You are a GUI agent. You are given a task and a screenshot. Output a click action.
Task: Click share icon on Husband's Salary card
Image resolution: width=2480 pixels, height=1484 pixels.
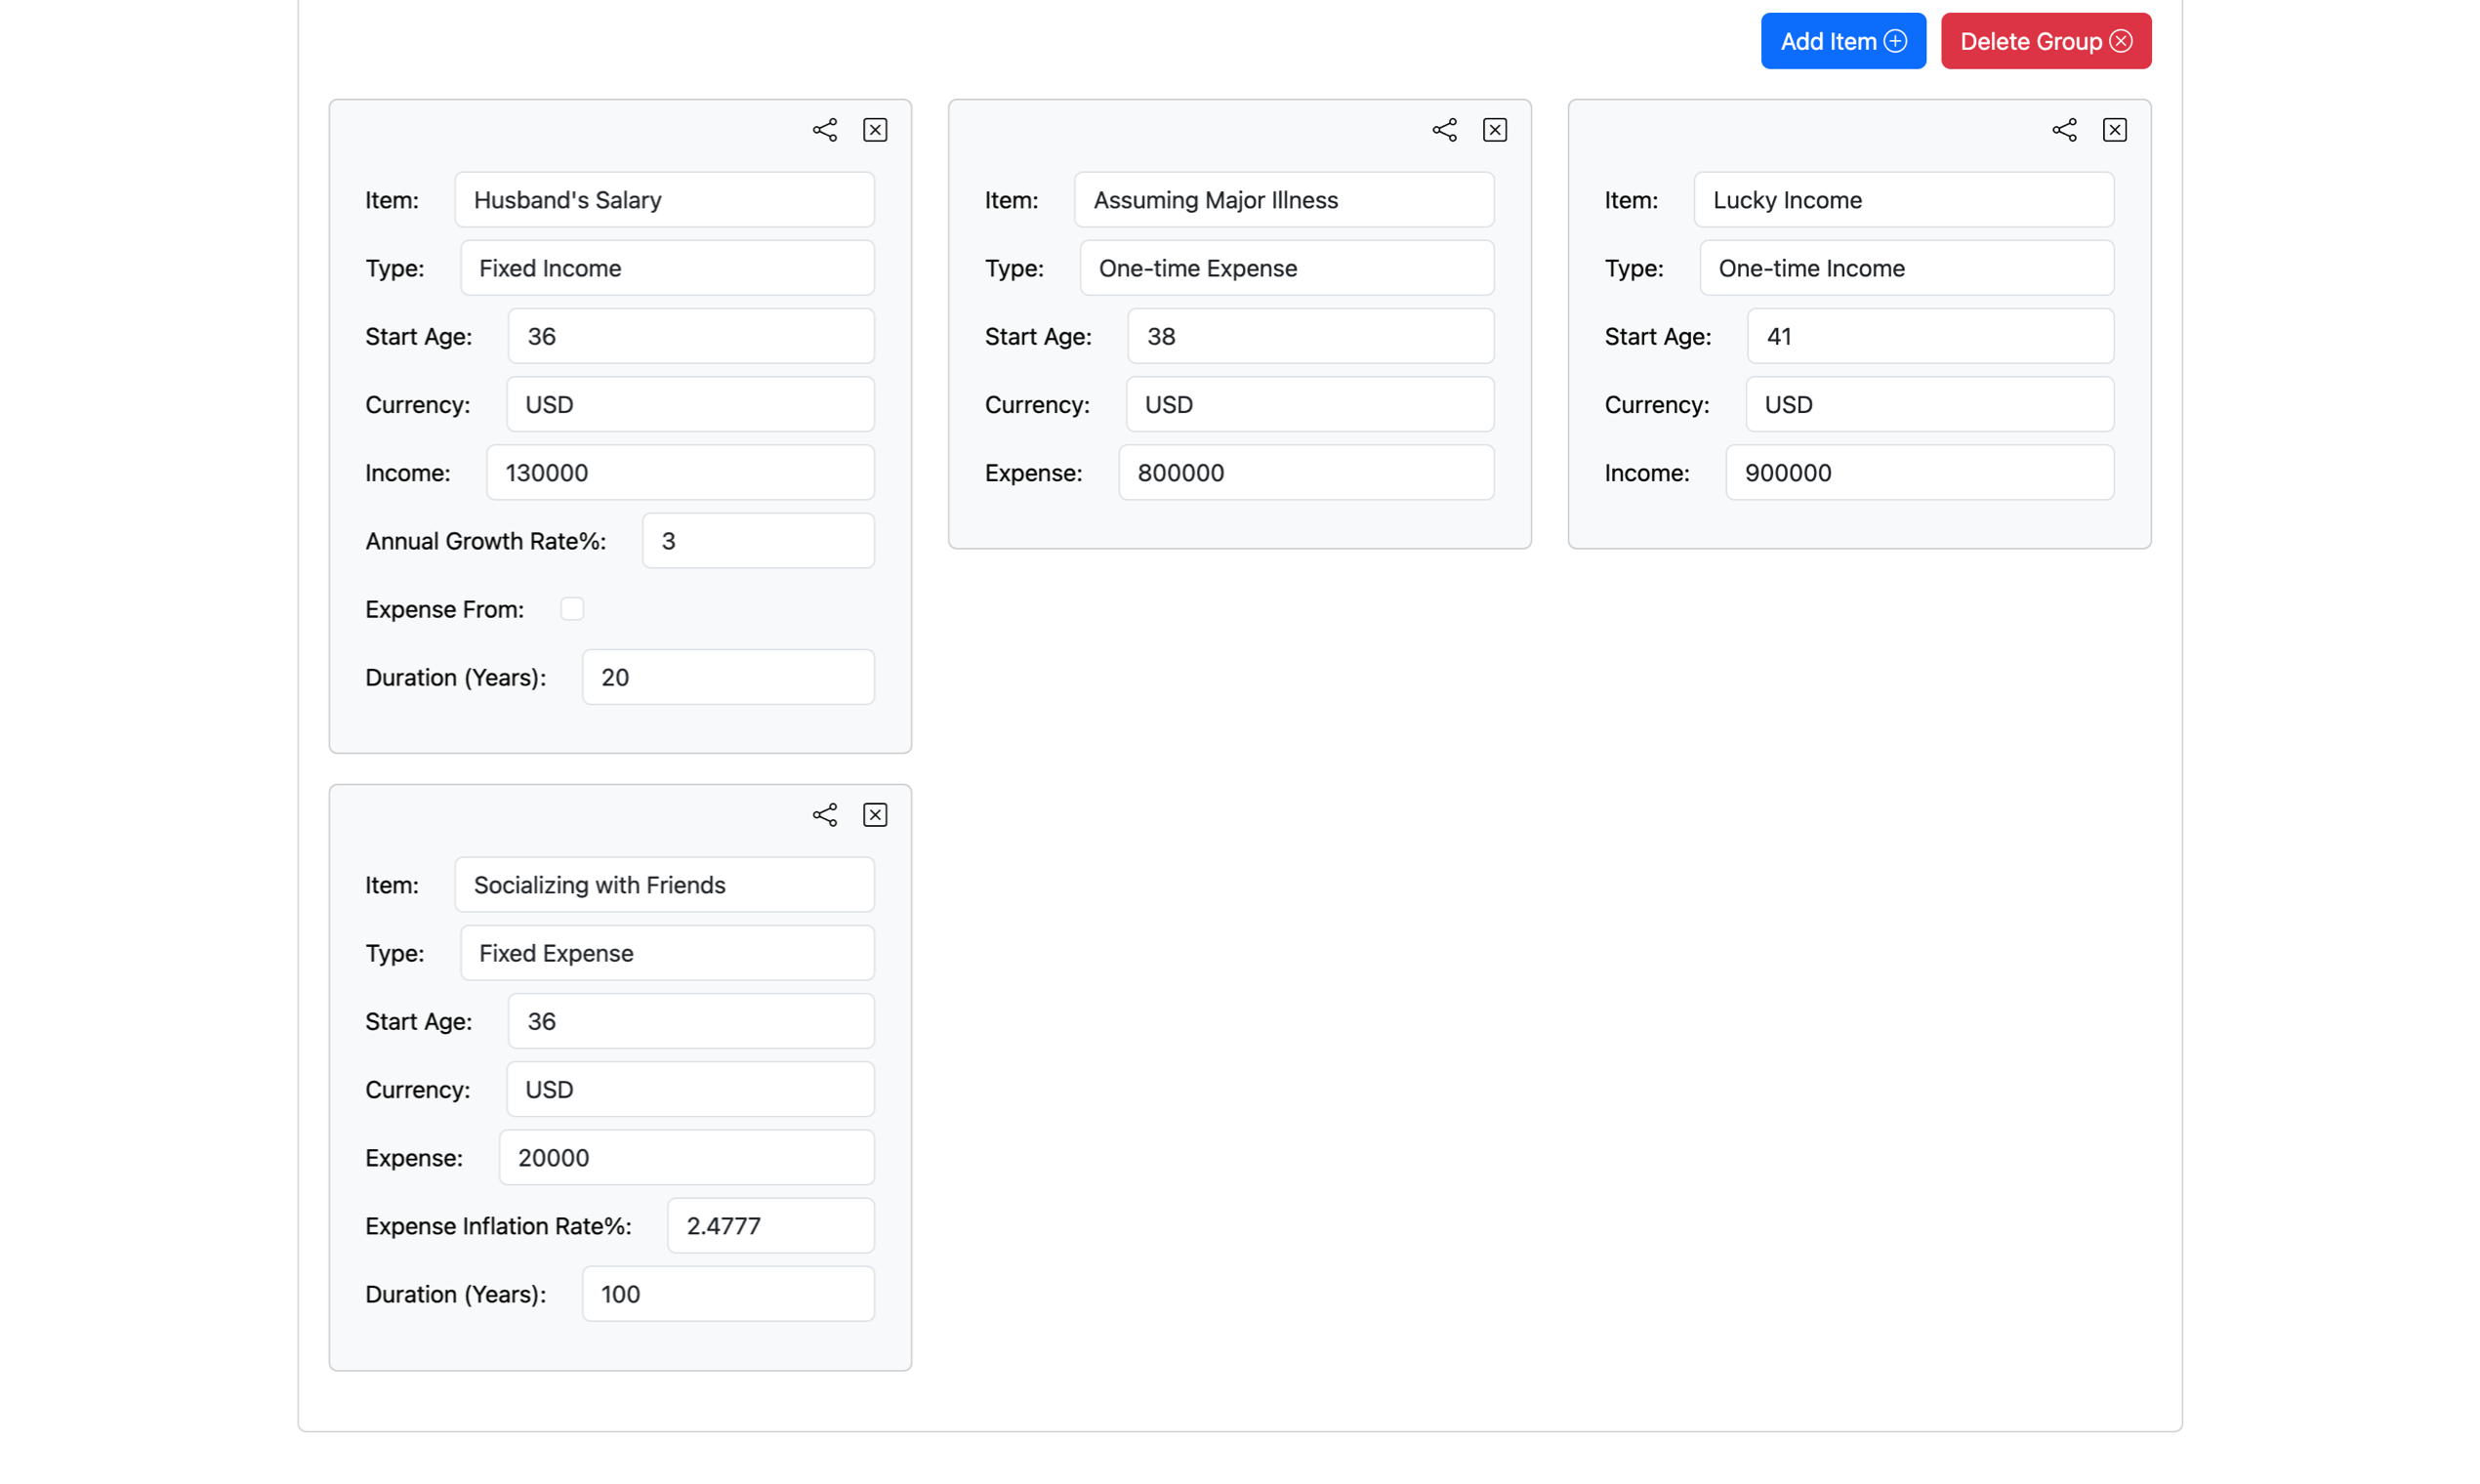(825, 130)
